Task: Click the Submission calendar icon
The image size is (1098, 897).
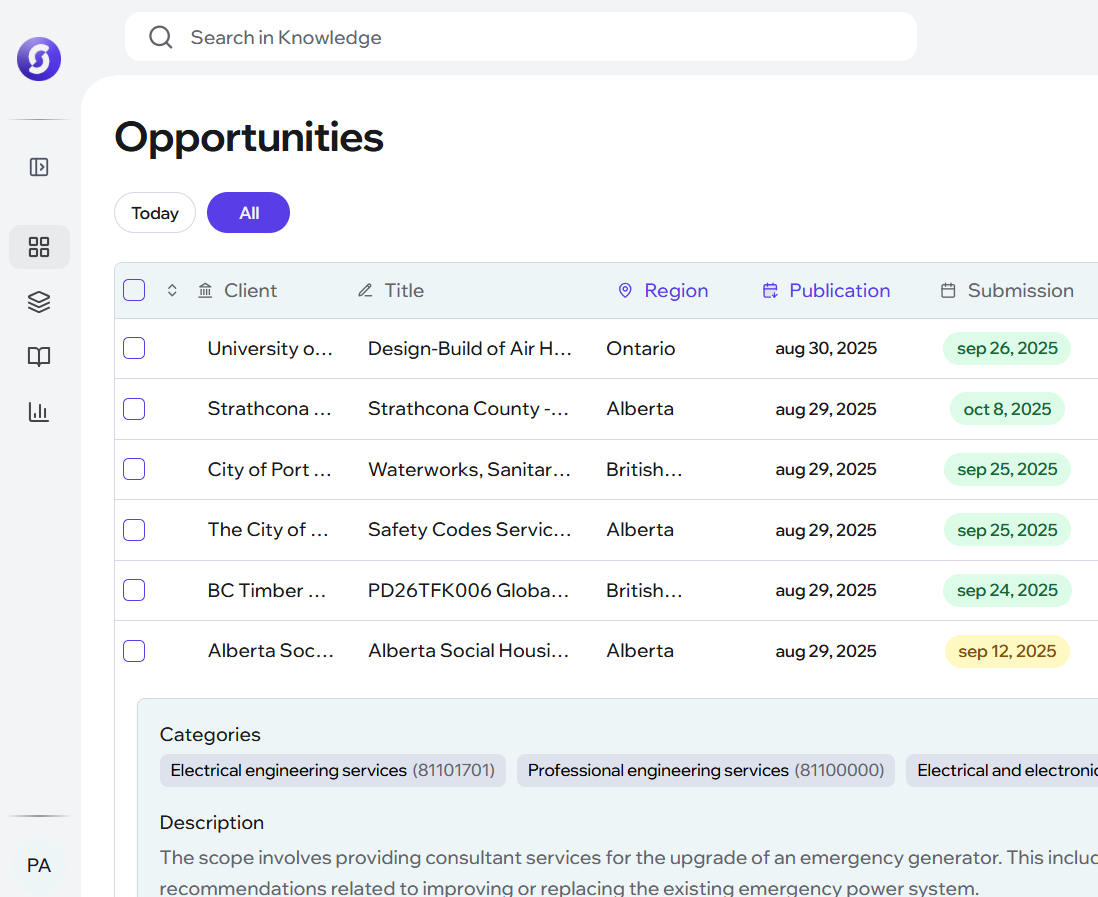Action: point(948,291)
